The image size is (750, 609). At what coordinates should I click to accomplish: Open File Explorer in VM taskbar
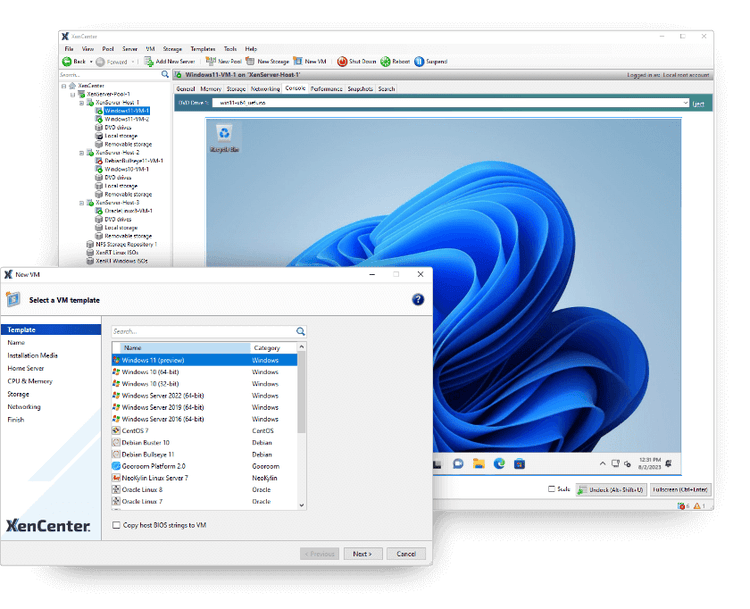coord(479,464)
